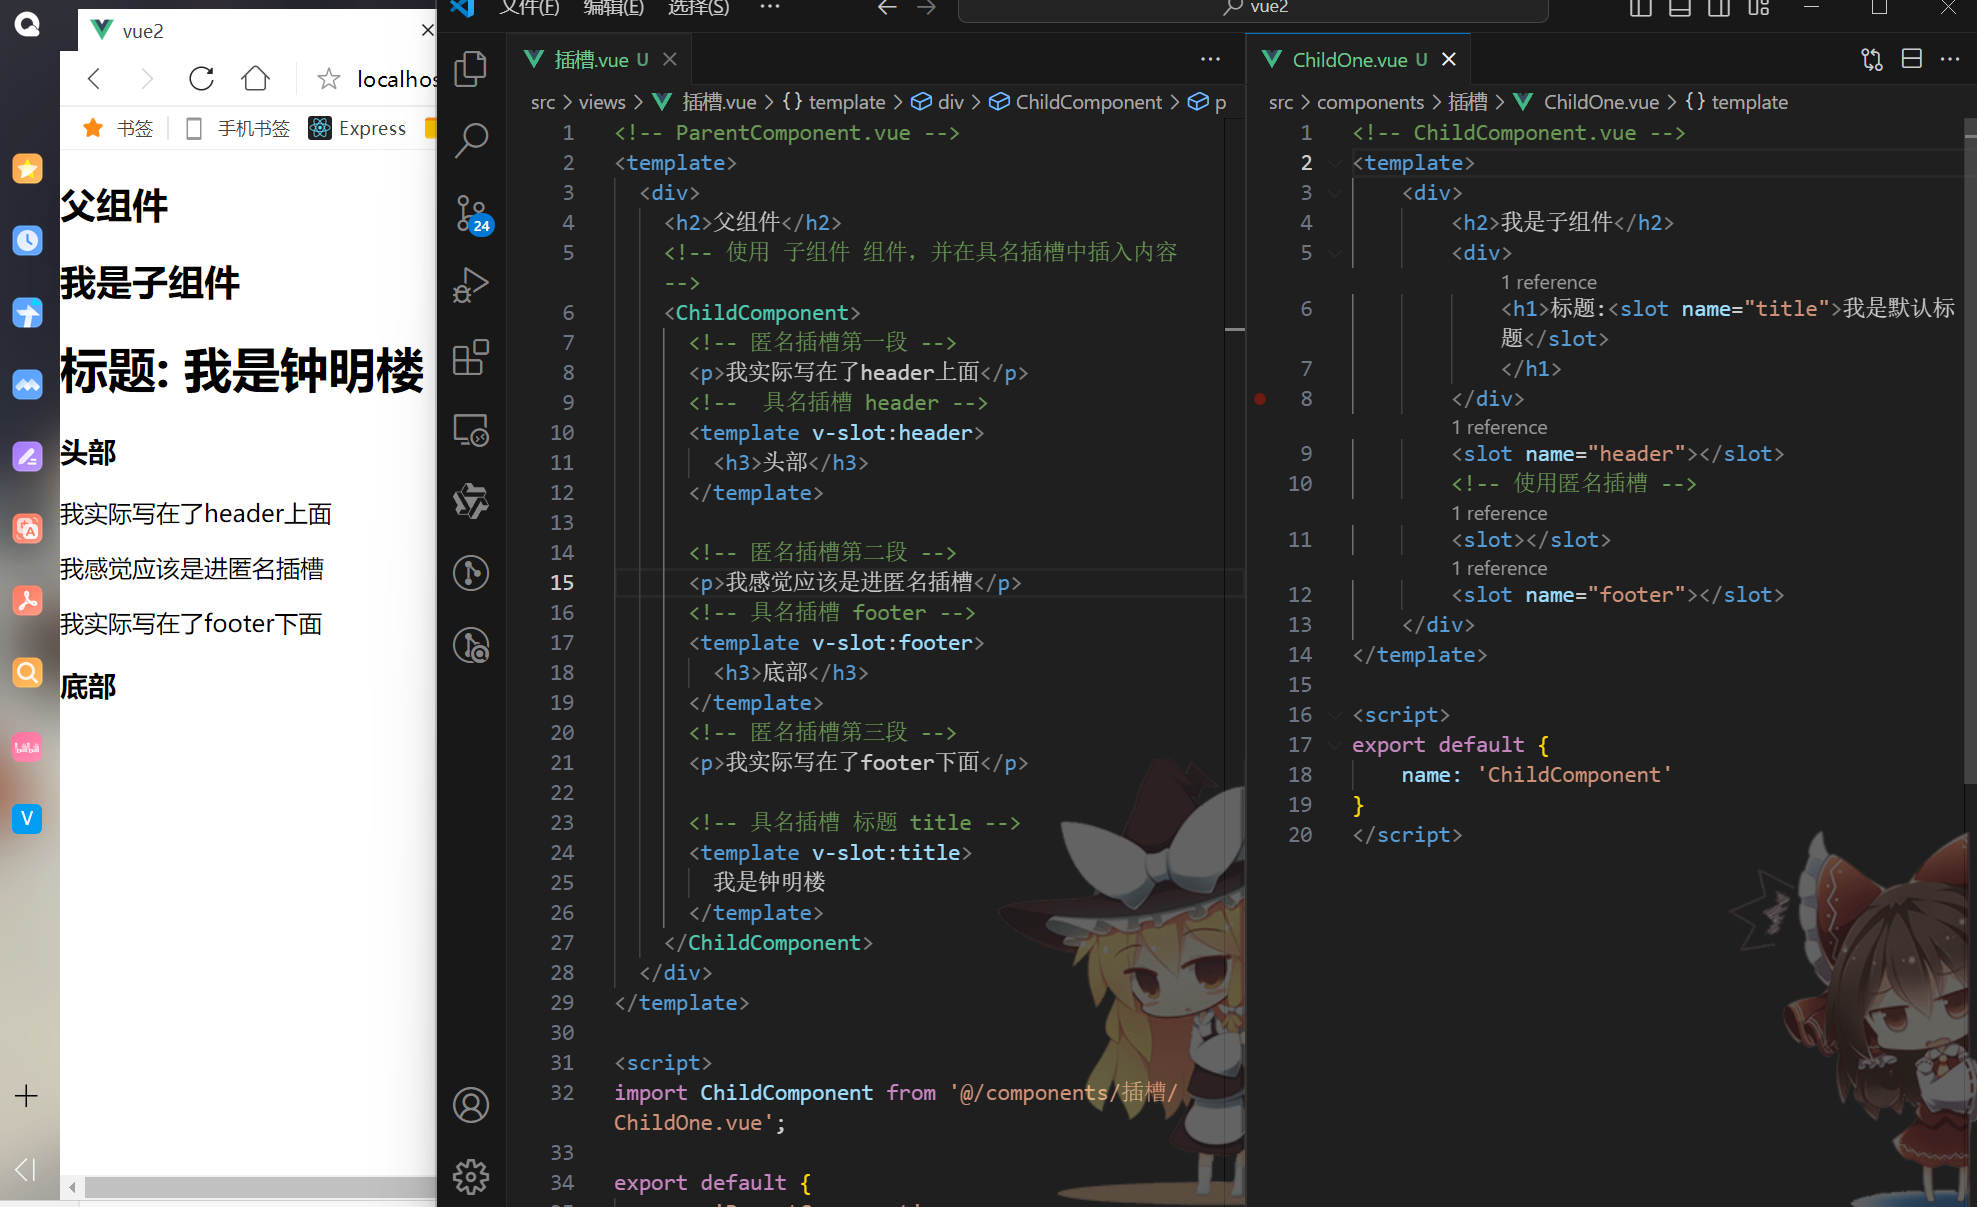Customize layout button in title bar
This screenshot has height=1207, width=1977.
1759,8
